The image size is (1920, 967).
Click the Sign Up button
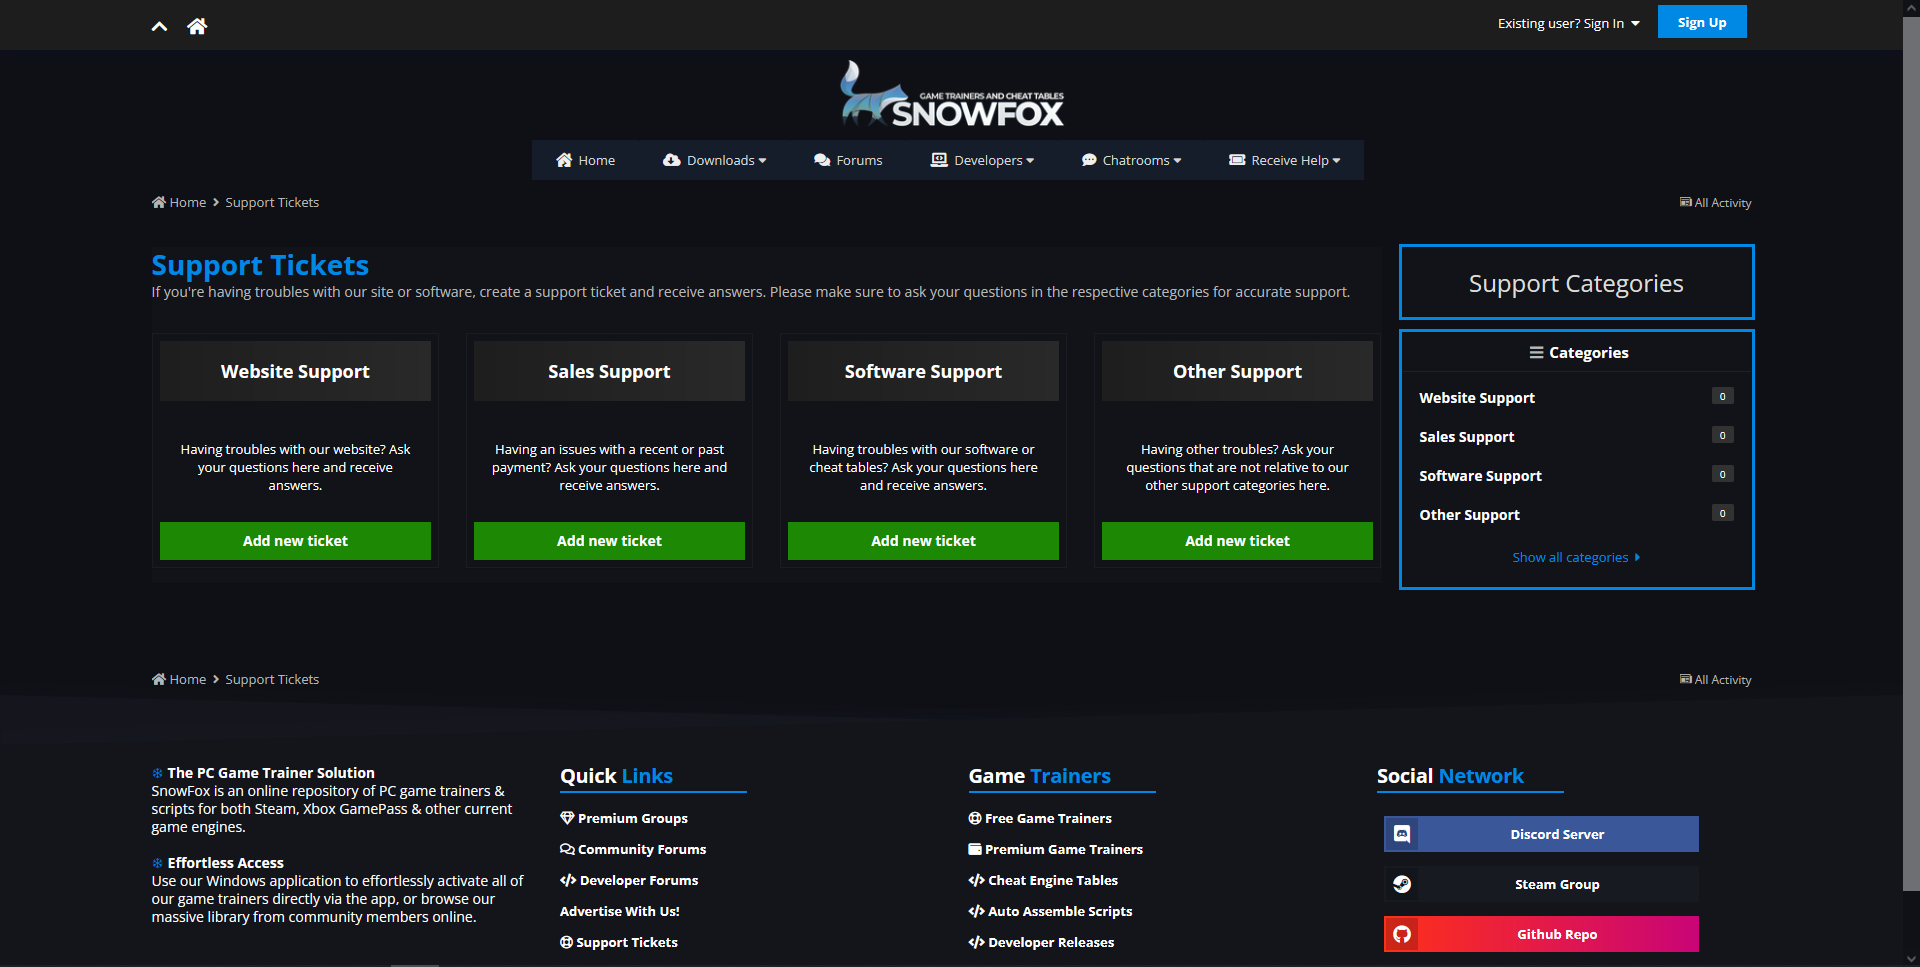click(x=1702, y=22)
